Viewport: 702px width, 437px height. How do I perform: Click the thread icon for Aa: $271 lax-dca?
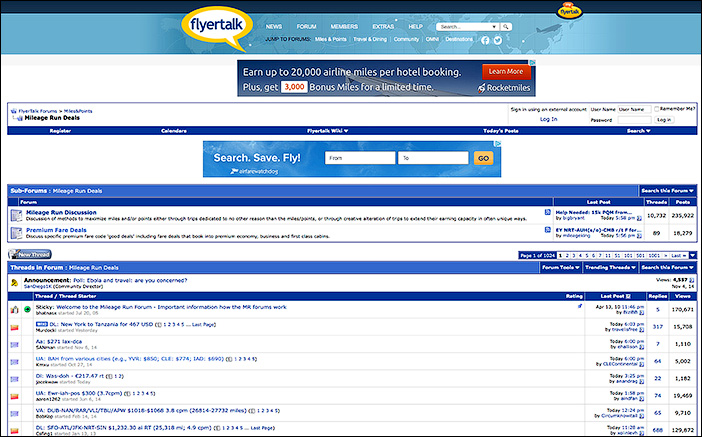tap(14, 345)
